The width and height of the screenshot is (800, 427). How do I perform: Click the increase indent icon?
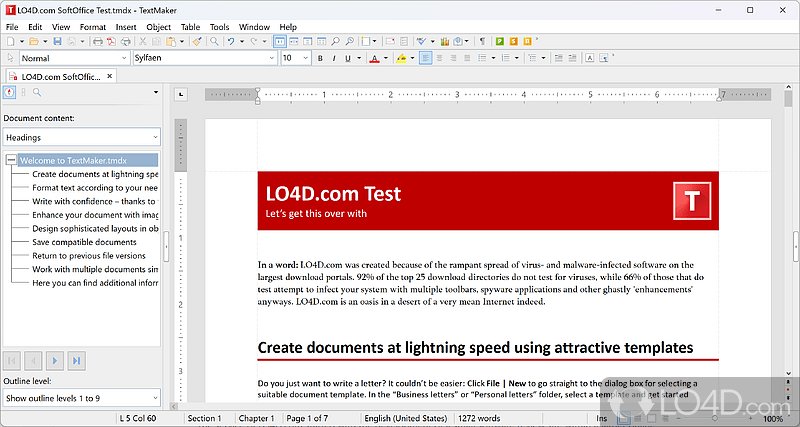572,58
